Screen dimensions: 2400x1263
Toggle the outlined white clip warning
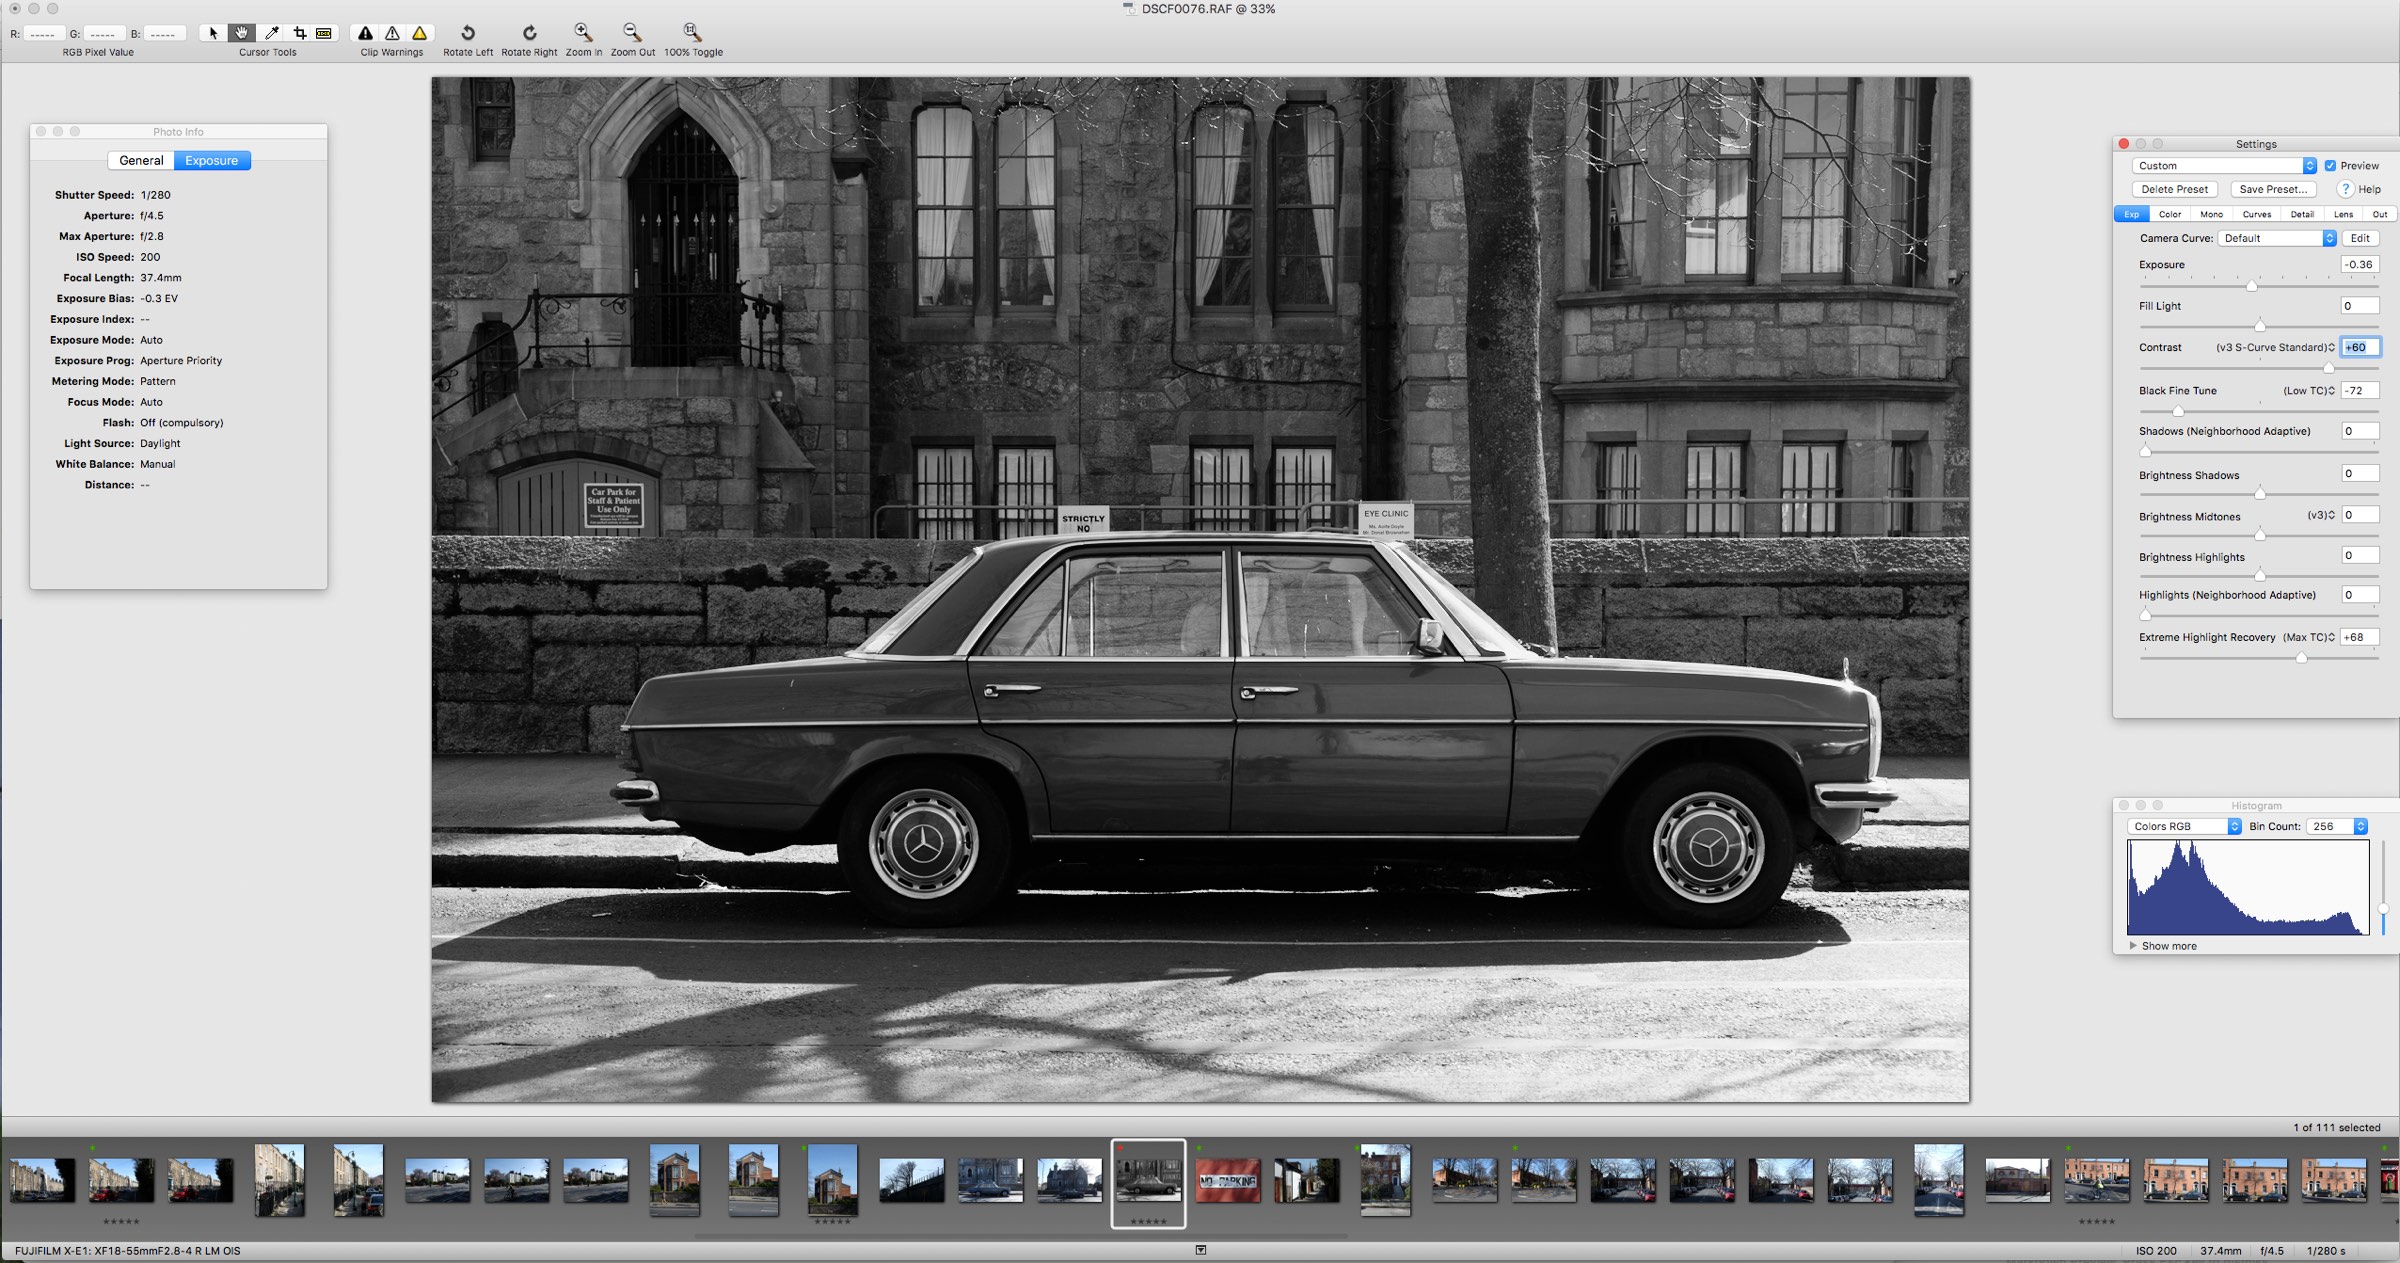point(392,33)
